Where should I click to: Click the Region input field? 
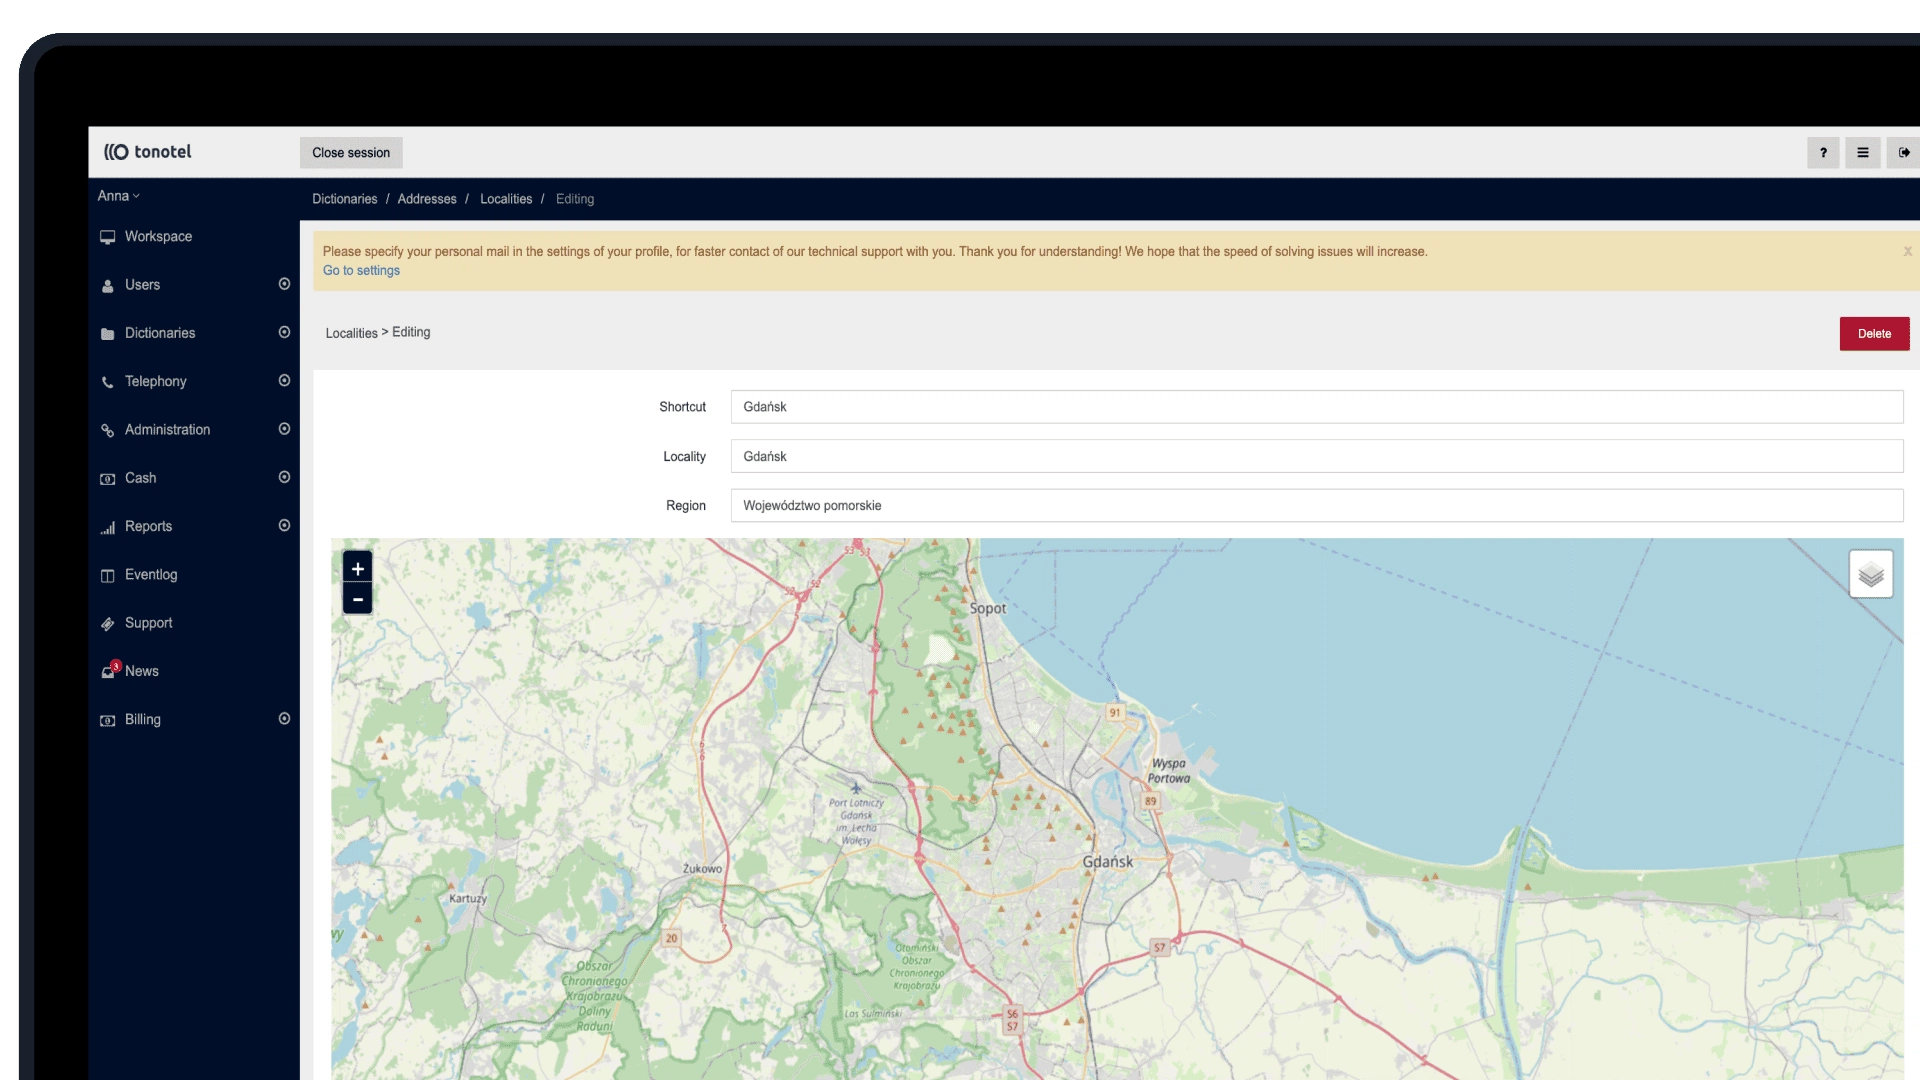click(1316, 506)
